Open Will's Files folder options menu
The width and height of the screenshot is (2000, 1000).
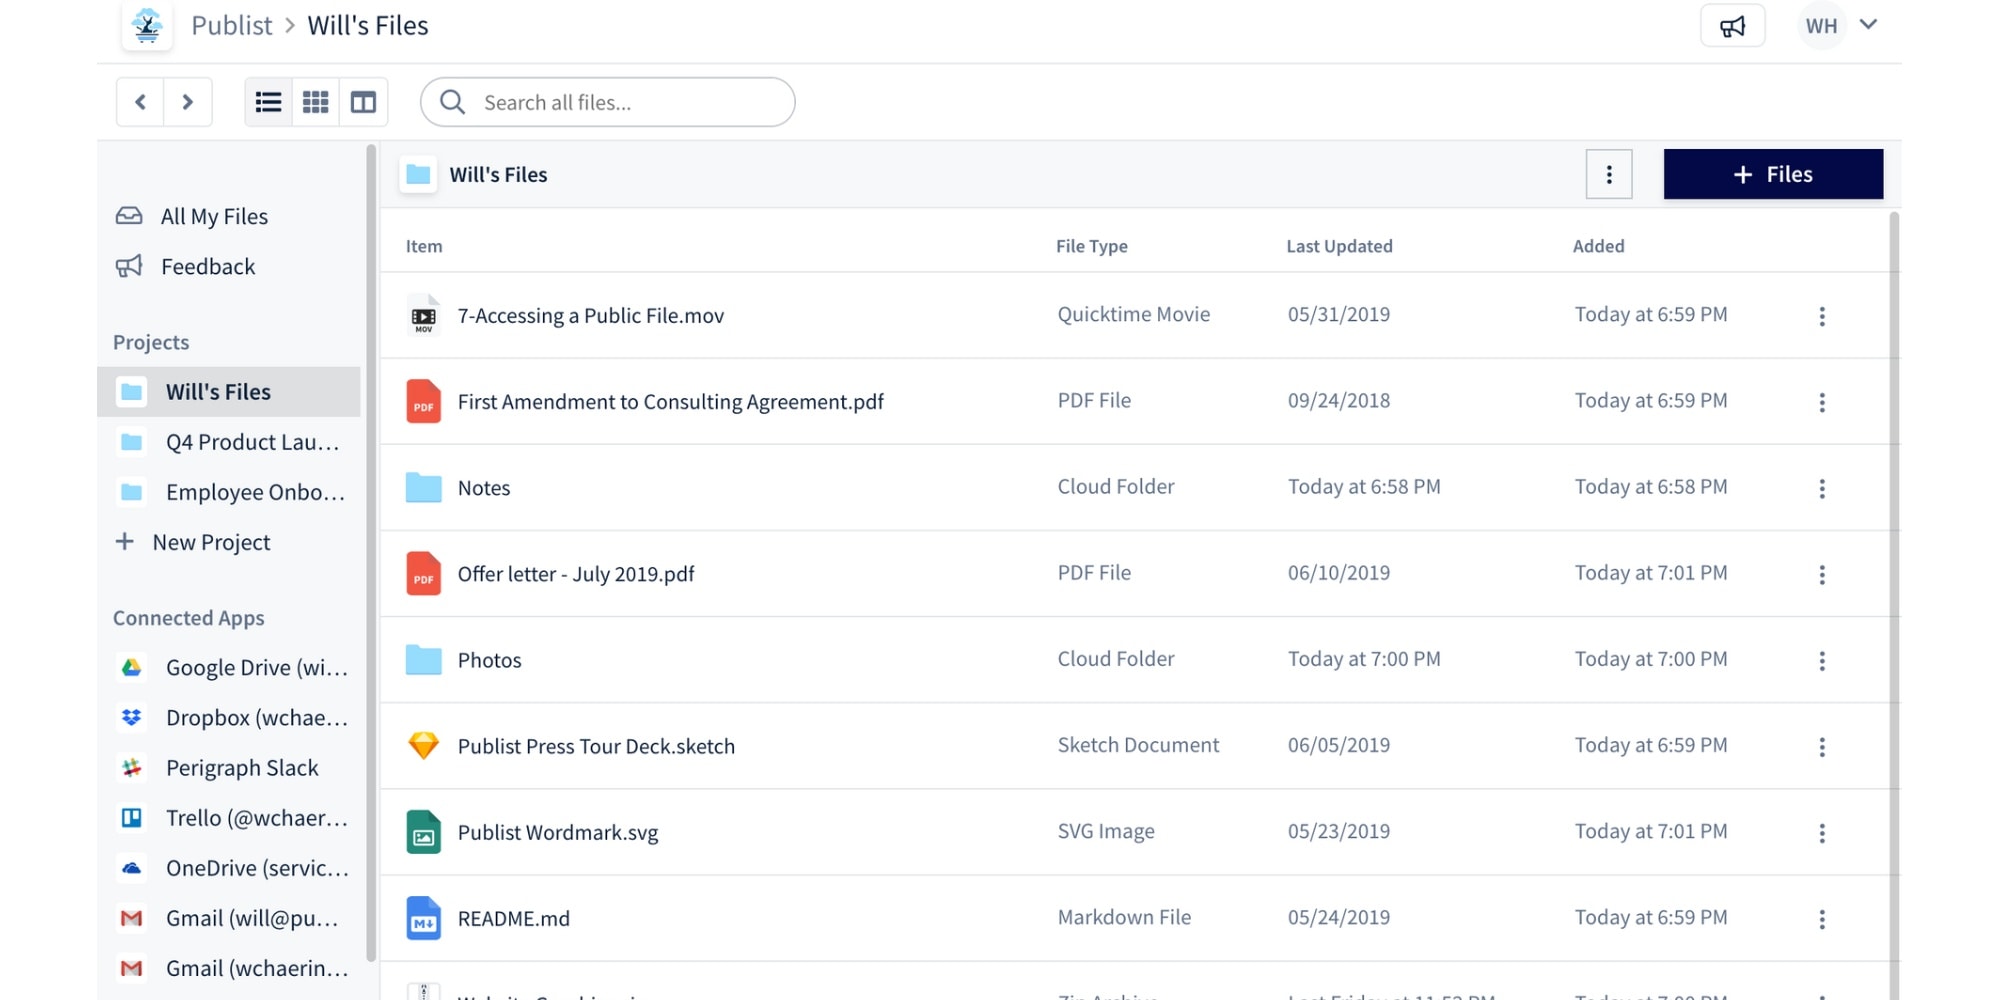point(1608,175)
